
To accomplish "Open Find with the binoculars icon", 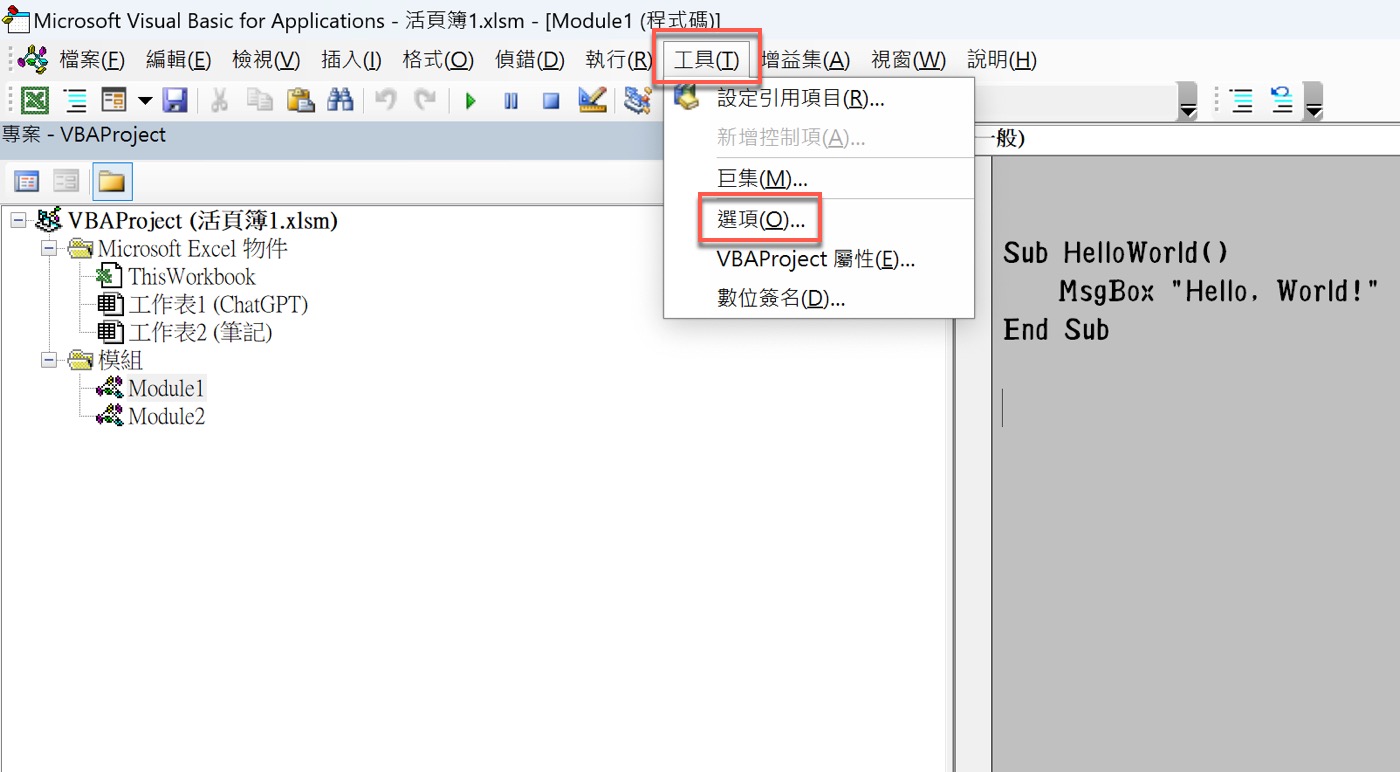I will click(x=341, y=100).
